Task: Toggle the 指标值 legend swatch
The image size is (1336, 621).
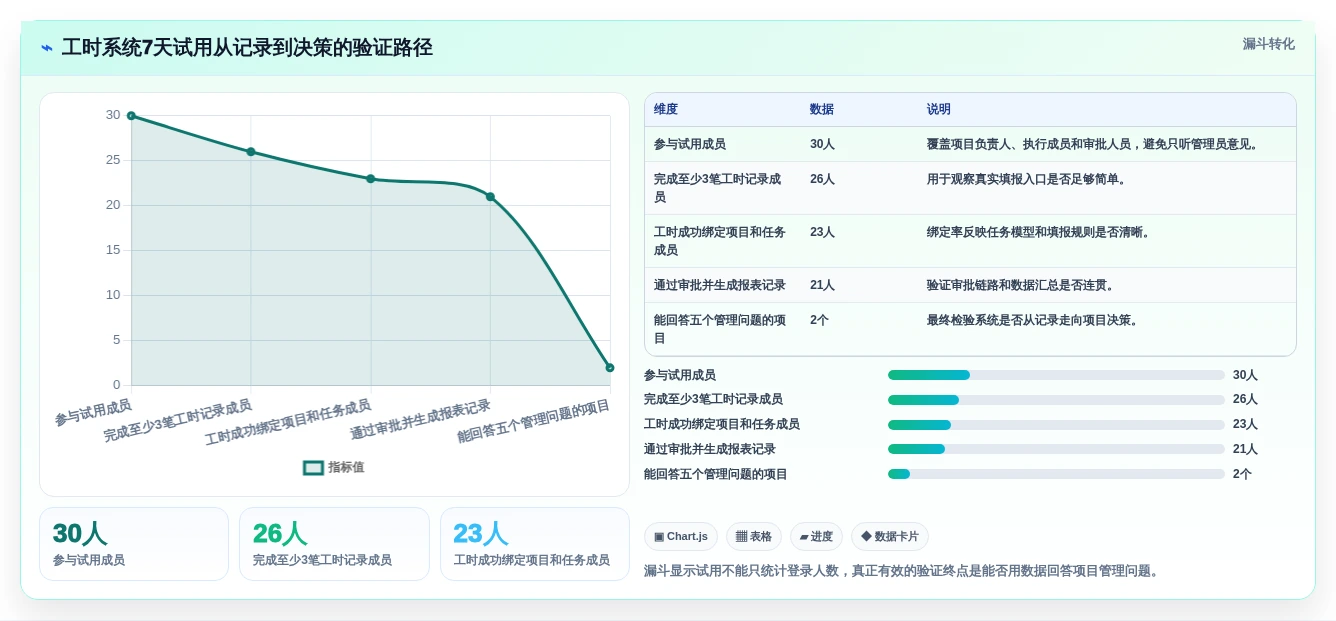Action: point(313,467)
